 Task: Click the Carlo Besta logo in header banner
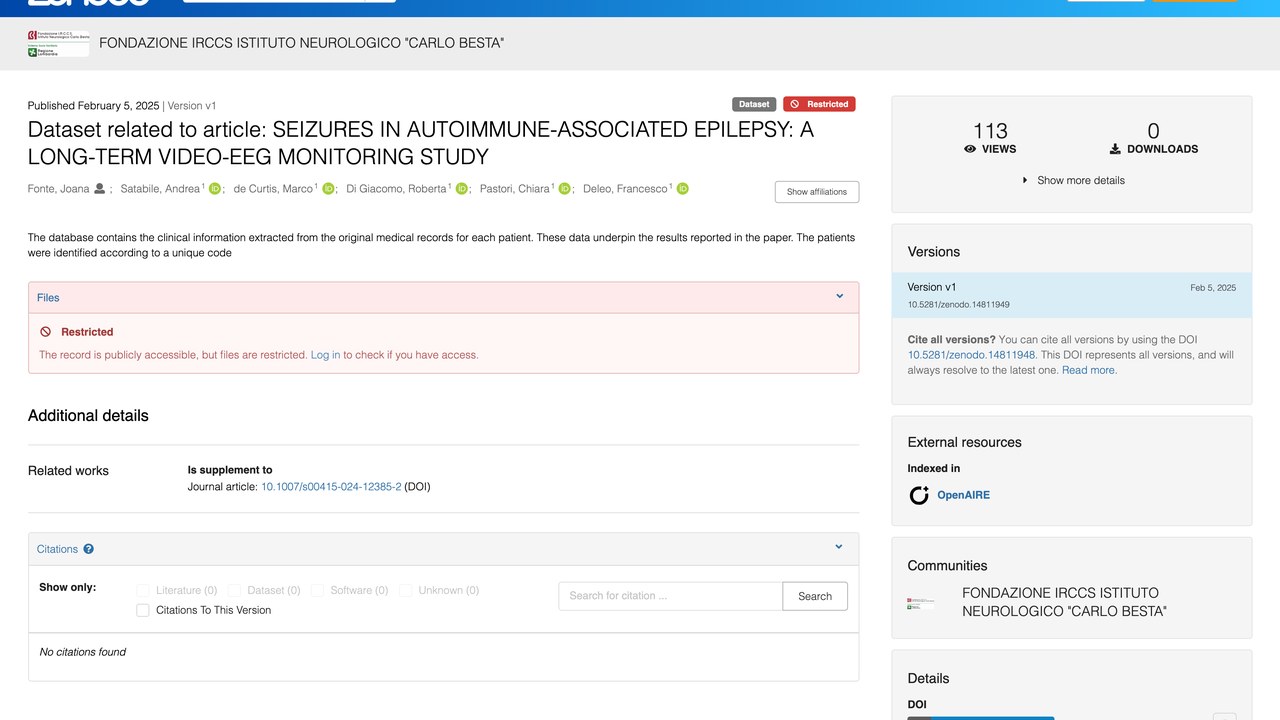coord(58,44)
